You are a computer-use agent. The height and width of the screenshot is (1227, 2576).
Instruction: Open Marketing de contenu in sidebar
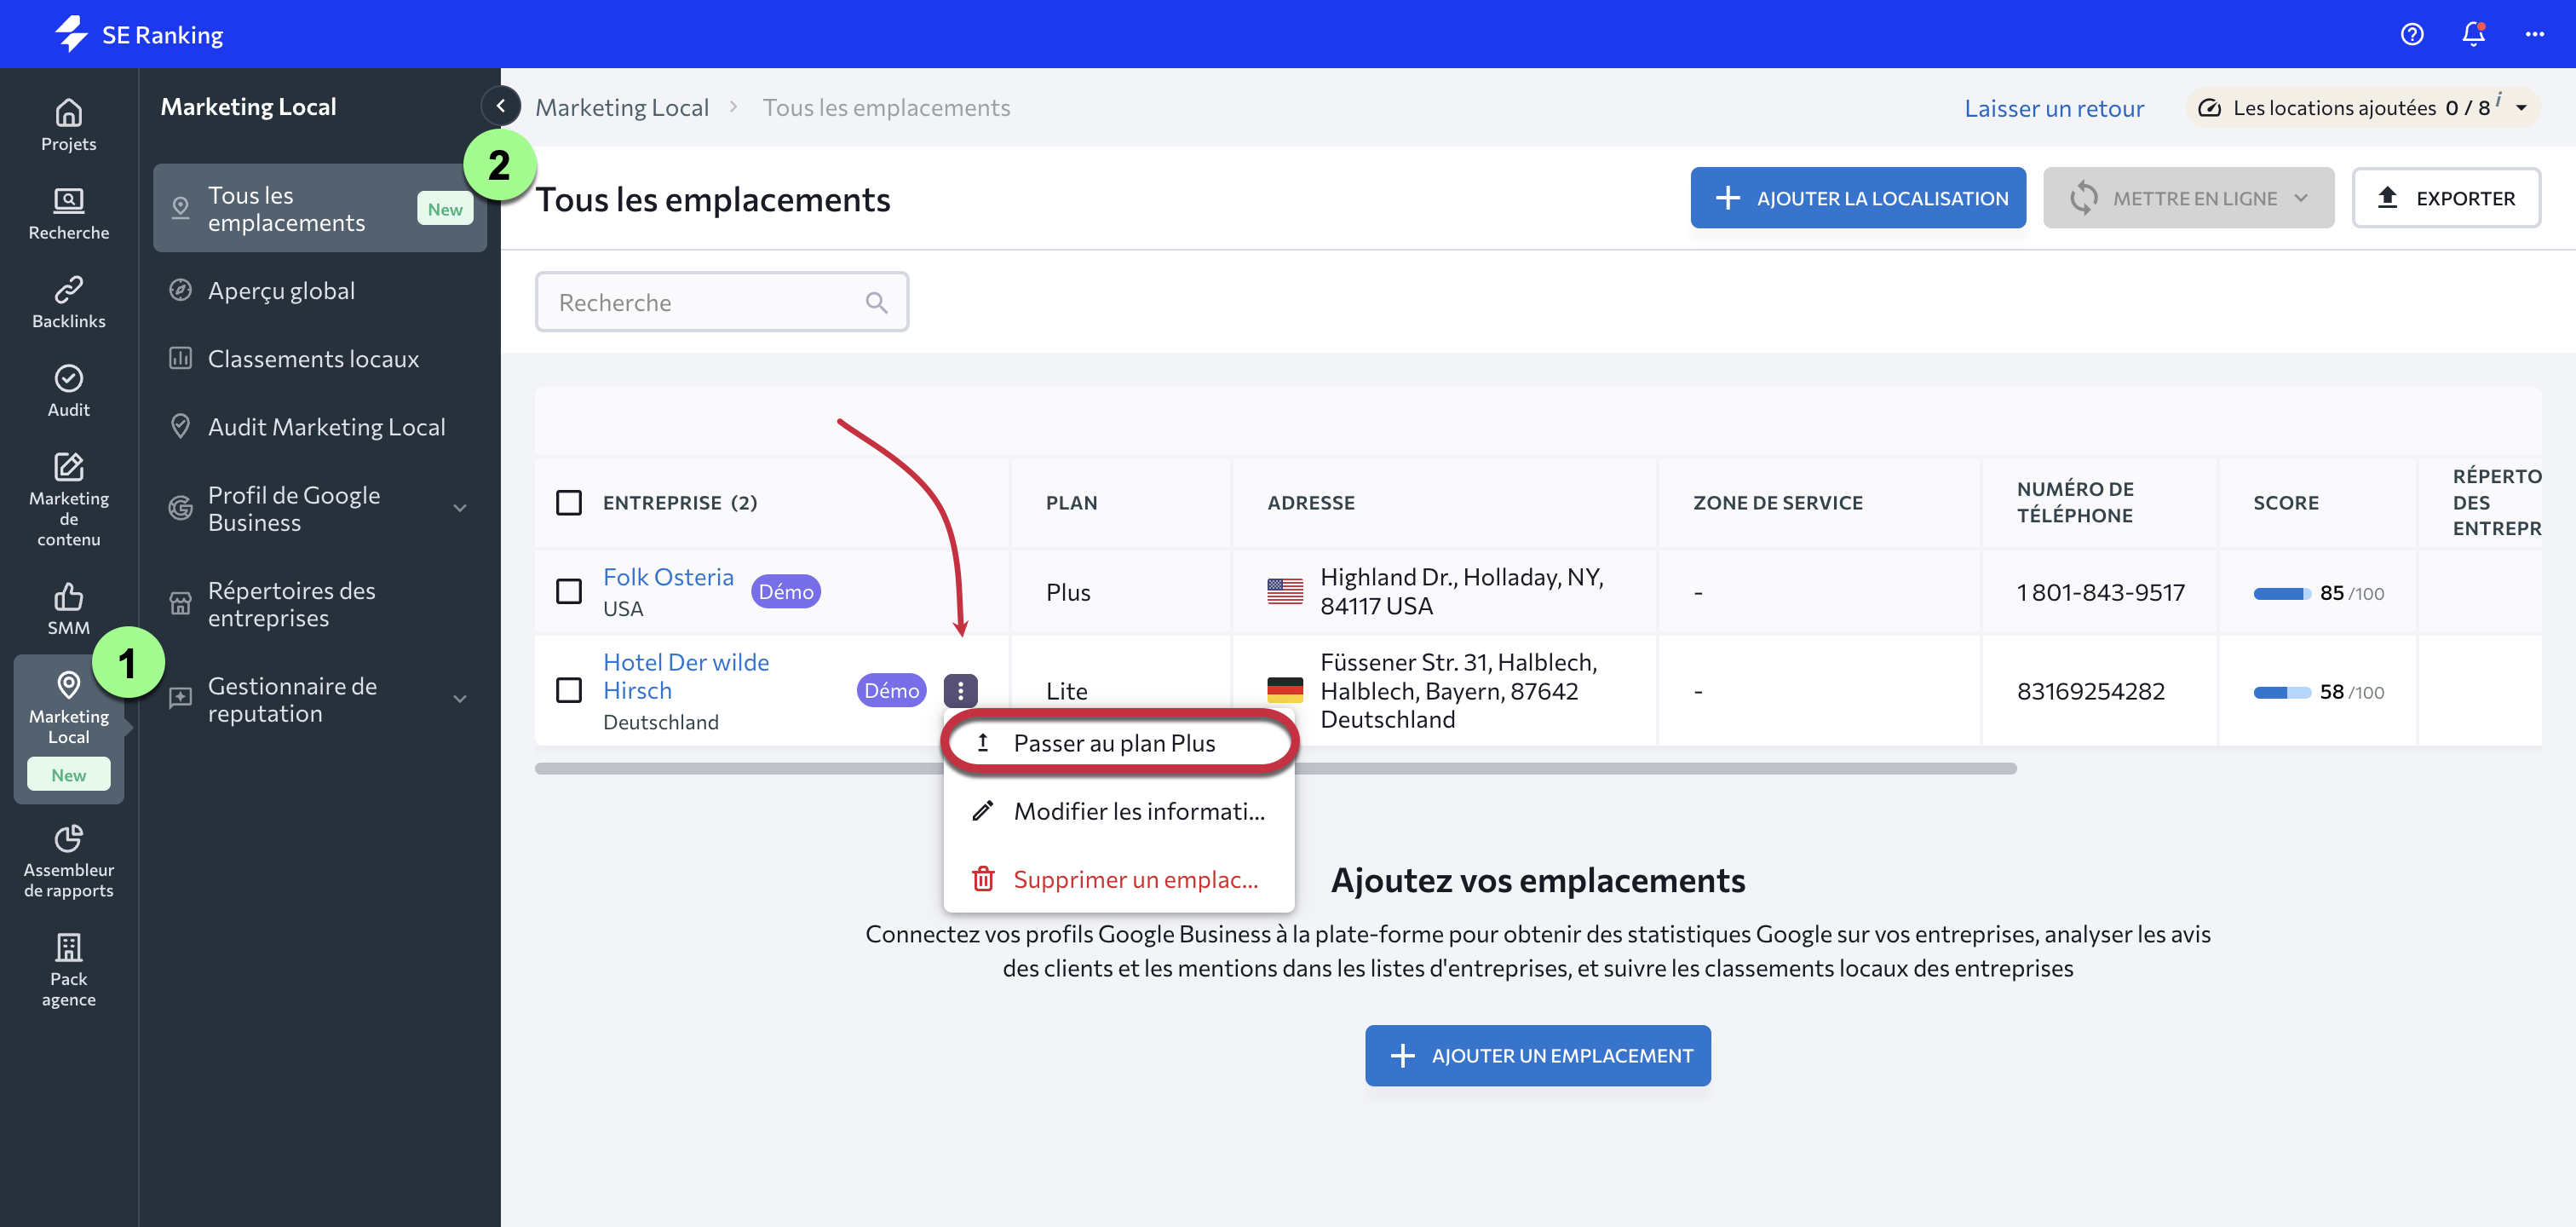tap(68, 500)
